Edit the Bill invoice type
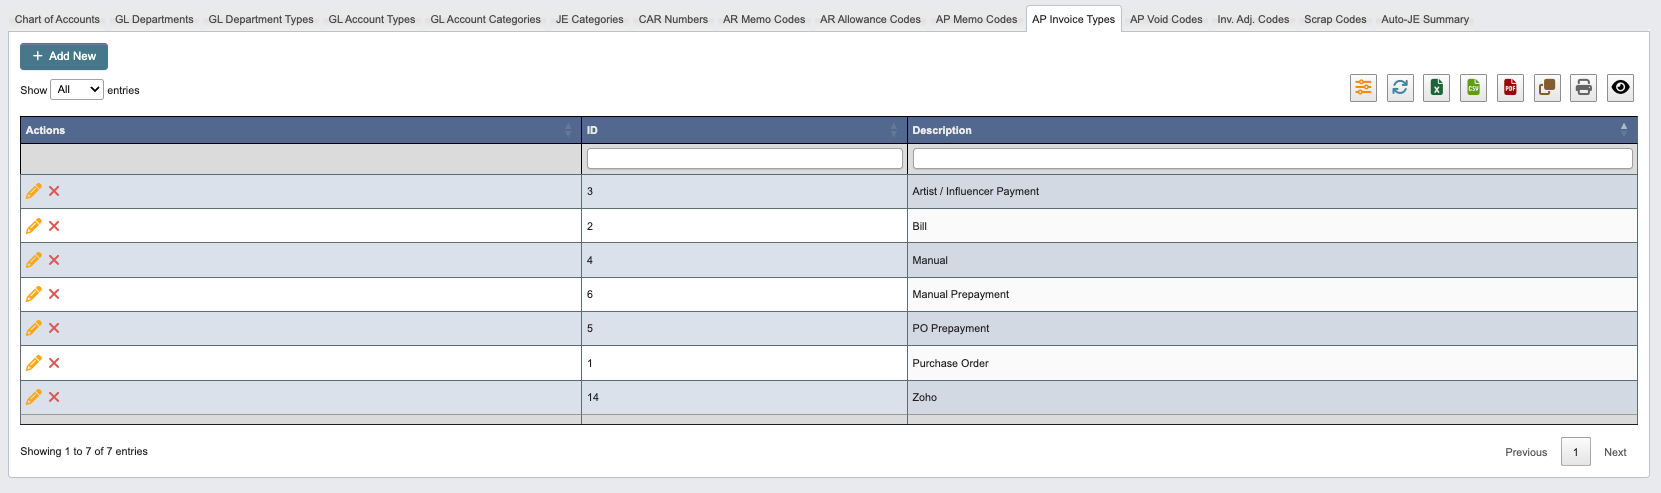1661x493 pixels. tap(34, 226)
